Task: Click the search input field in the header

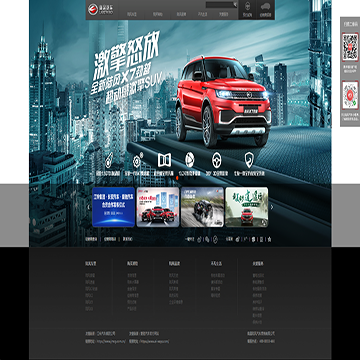Action: [x=219, y=5]
